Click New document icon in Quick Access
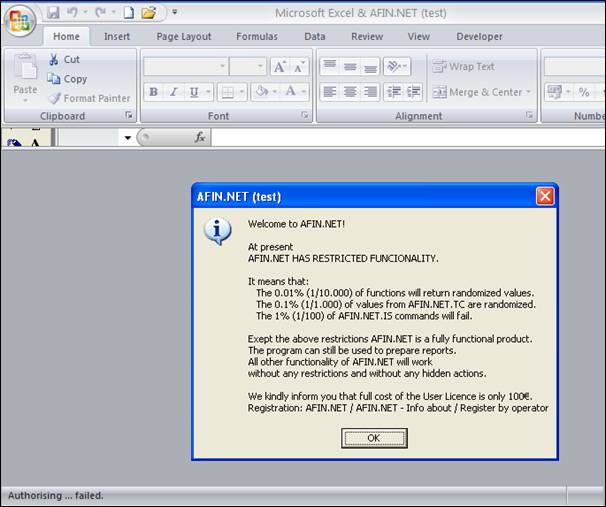This screenshot has height=507, width=606. pos(128,13)
